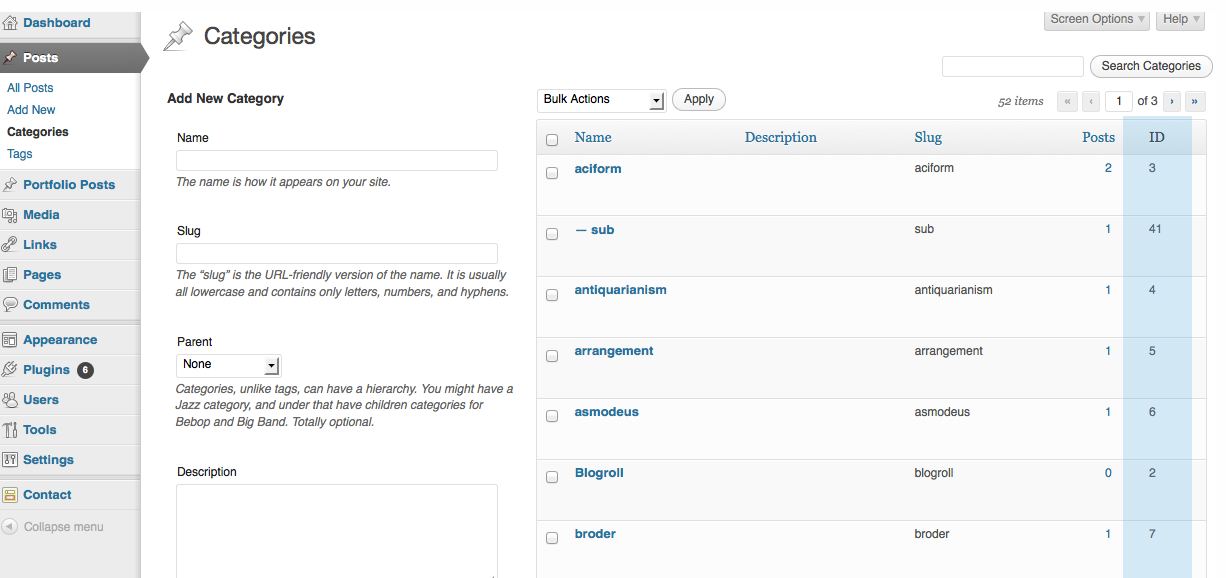Image resolution: width=1226 pixels, height=578 pixels.
Task: Click the Plugins plug icon
Action: (10, 370)
